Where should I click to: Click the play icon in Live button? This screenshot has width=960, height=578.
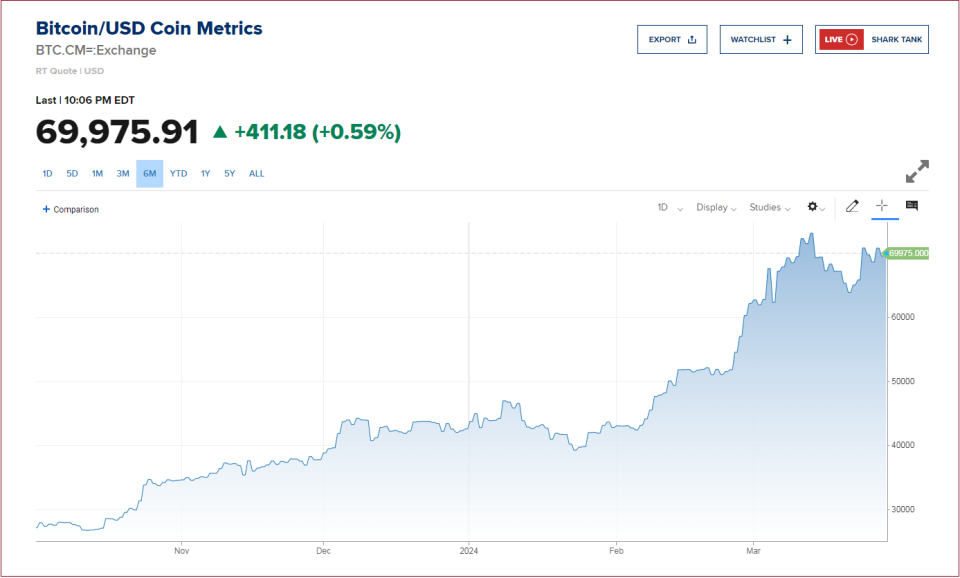pos(852,40)
